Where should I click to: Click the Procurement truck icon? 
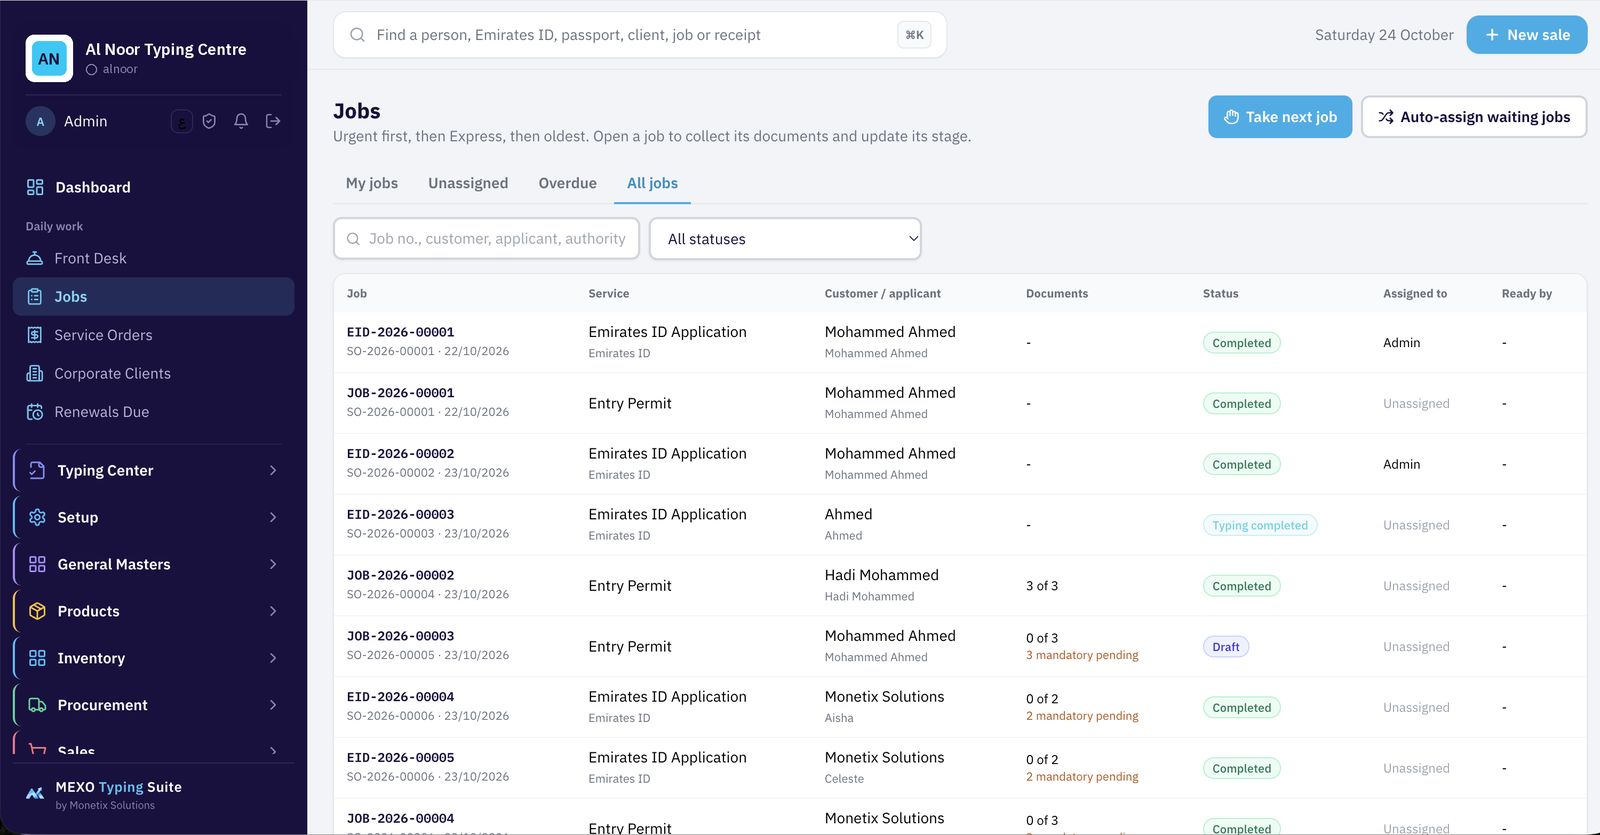(37, 705)
